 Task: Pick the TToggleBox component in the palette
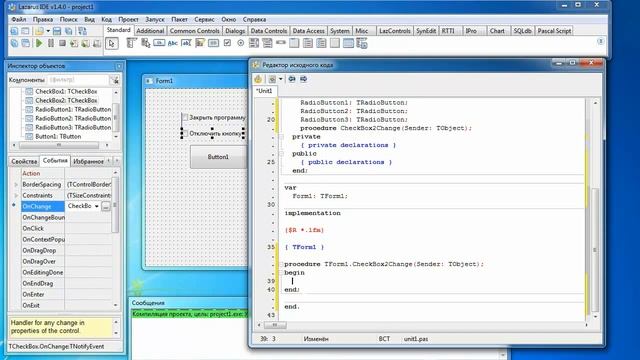point(213,43)
